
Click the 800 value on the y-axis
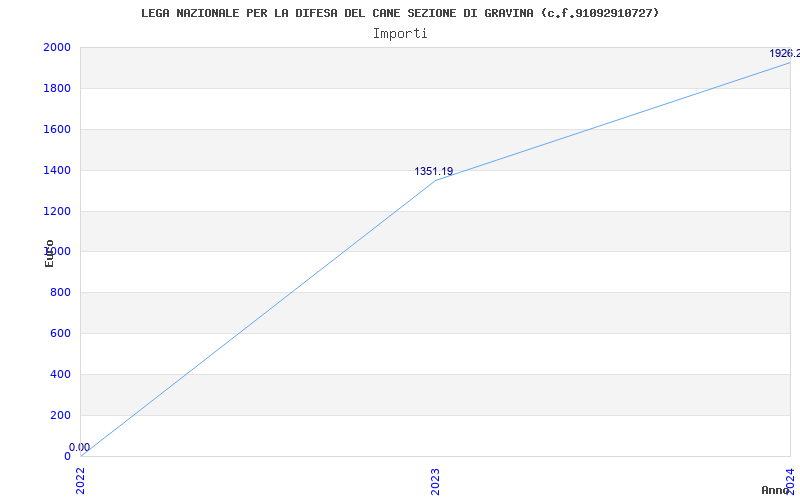(60, 293)
